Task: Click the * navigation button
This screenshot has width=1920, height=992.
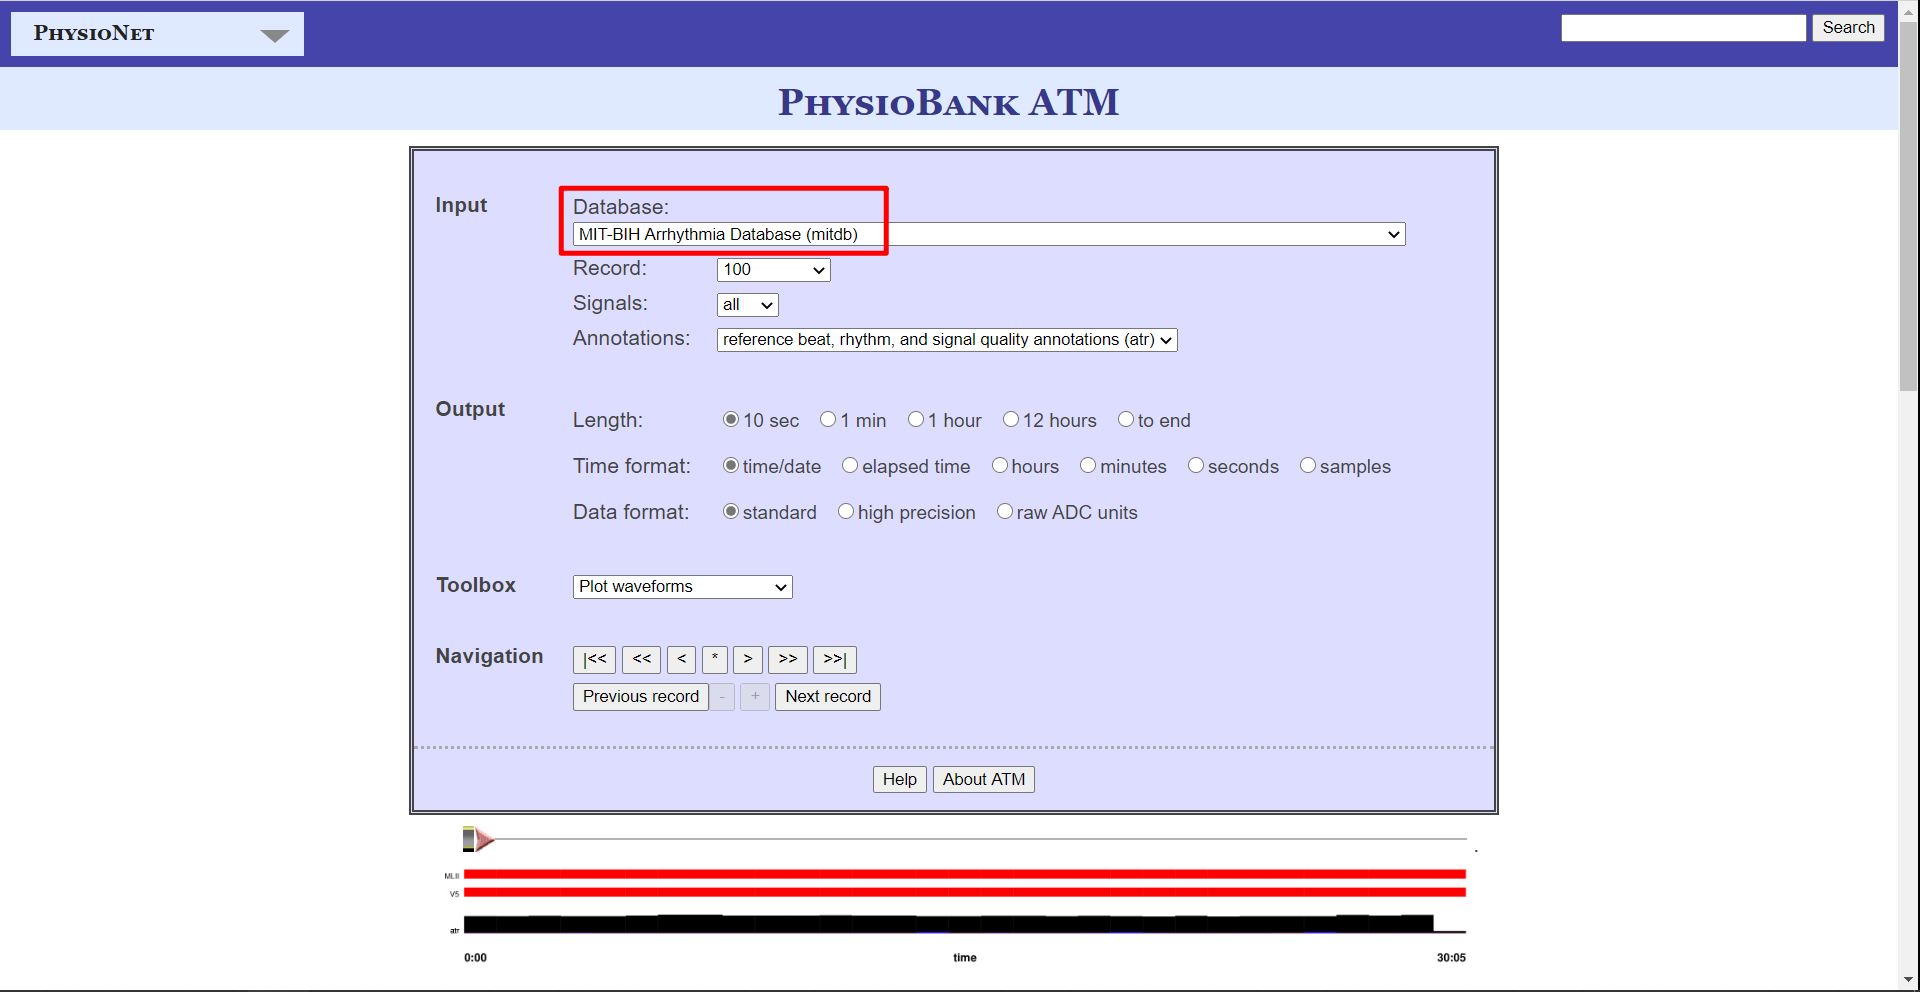Action: pyautogui.click(x=714, y=659)
